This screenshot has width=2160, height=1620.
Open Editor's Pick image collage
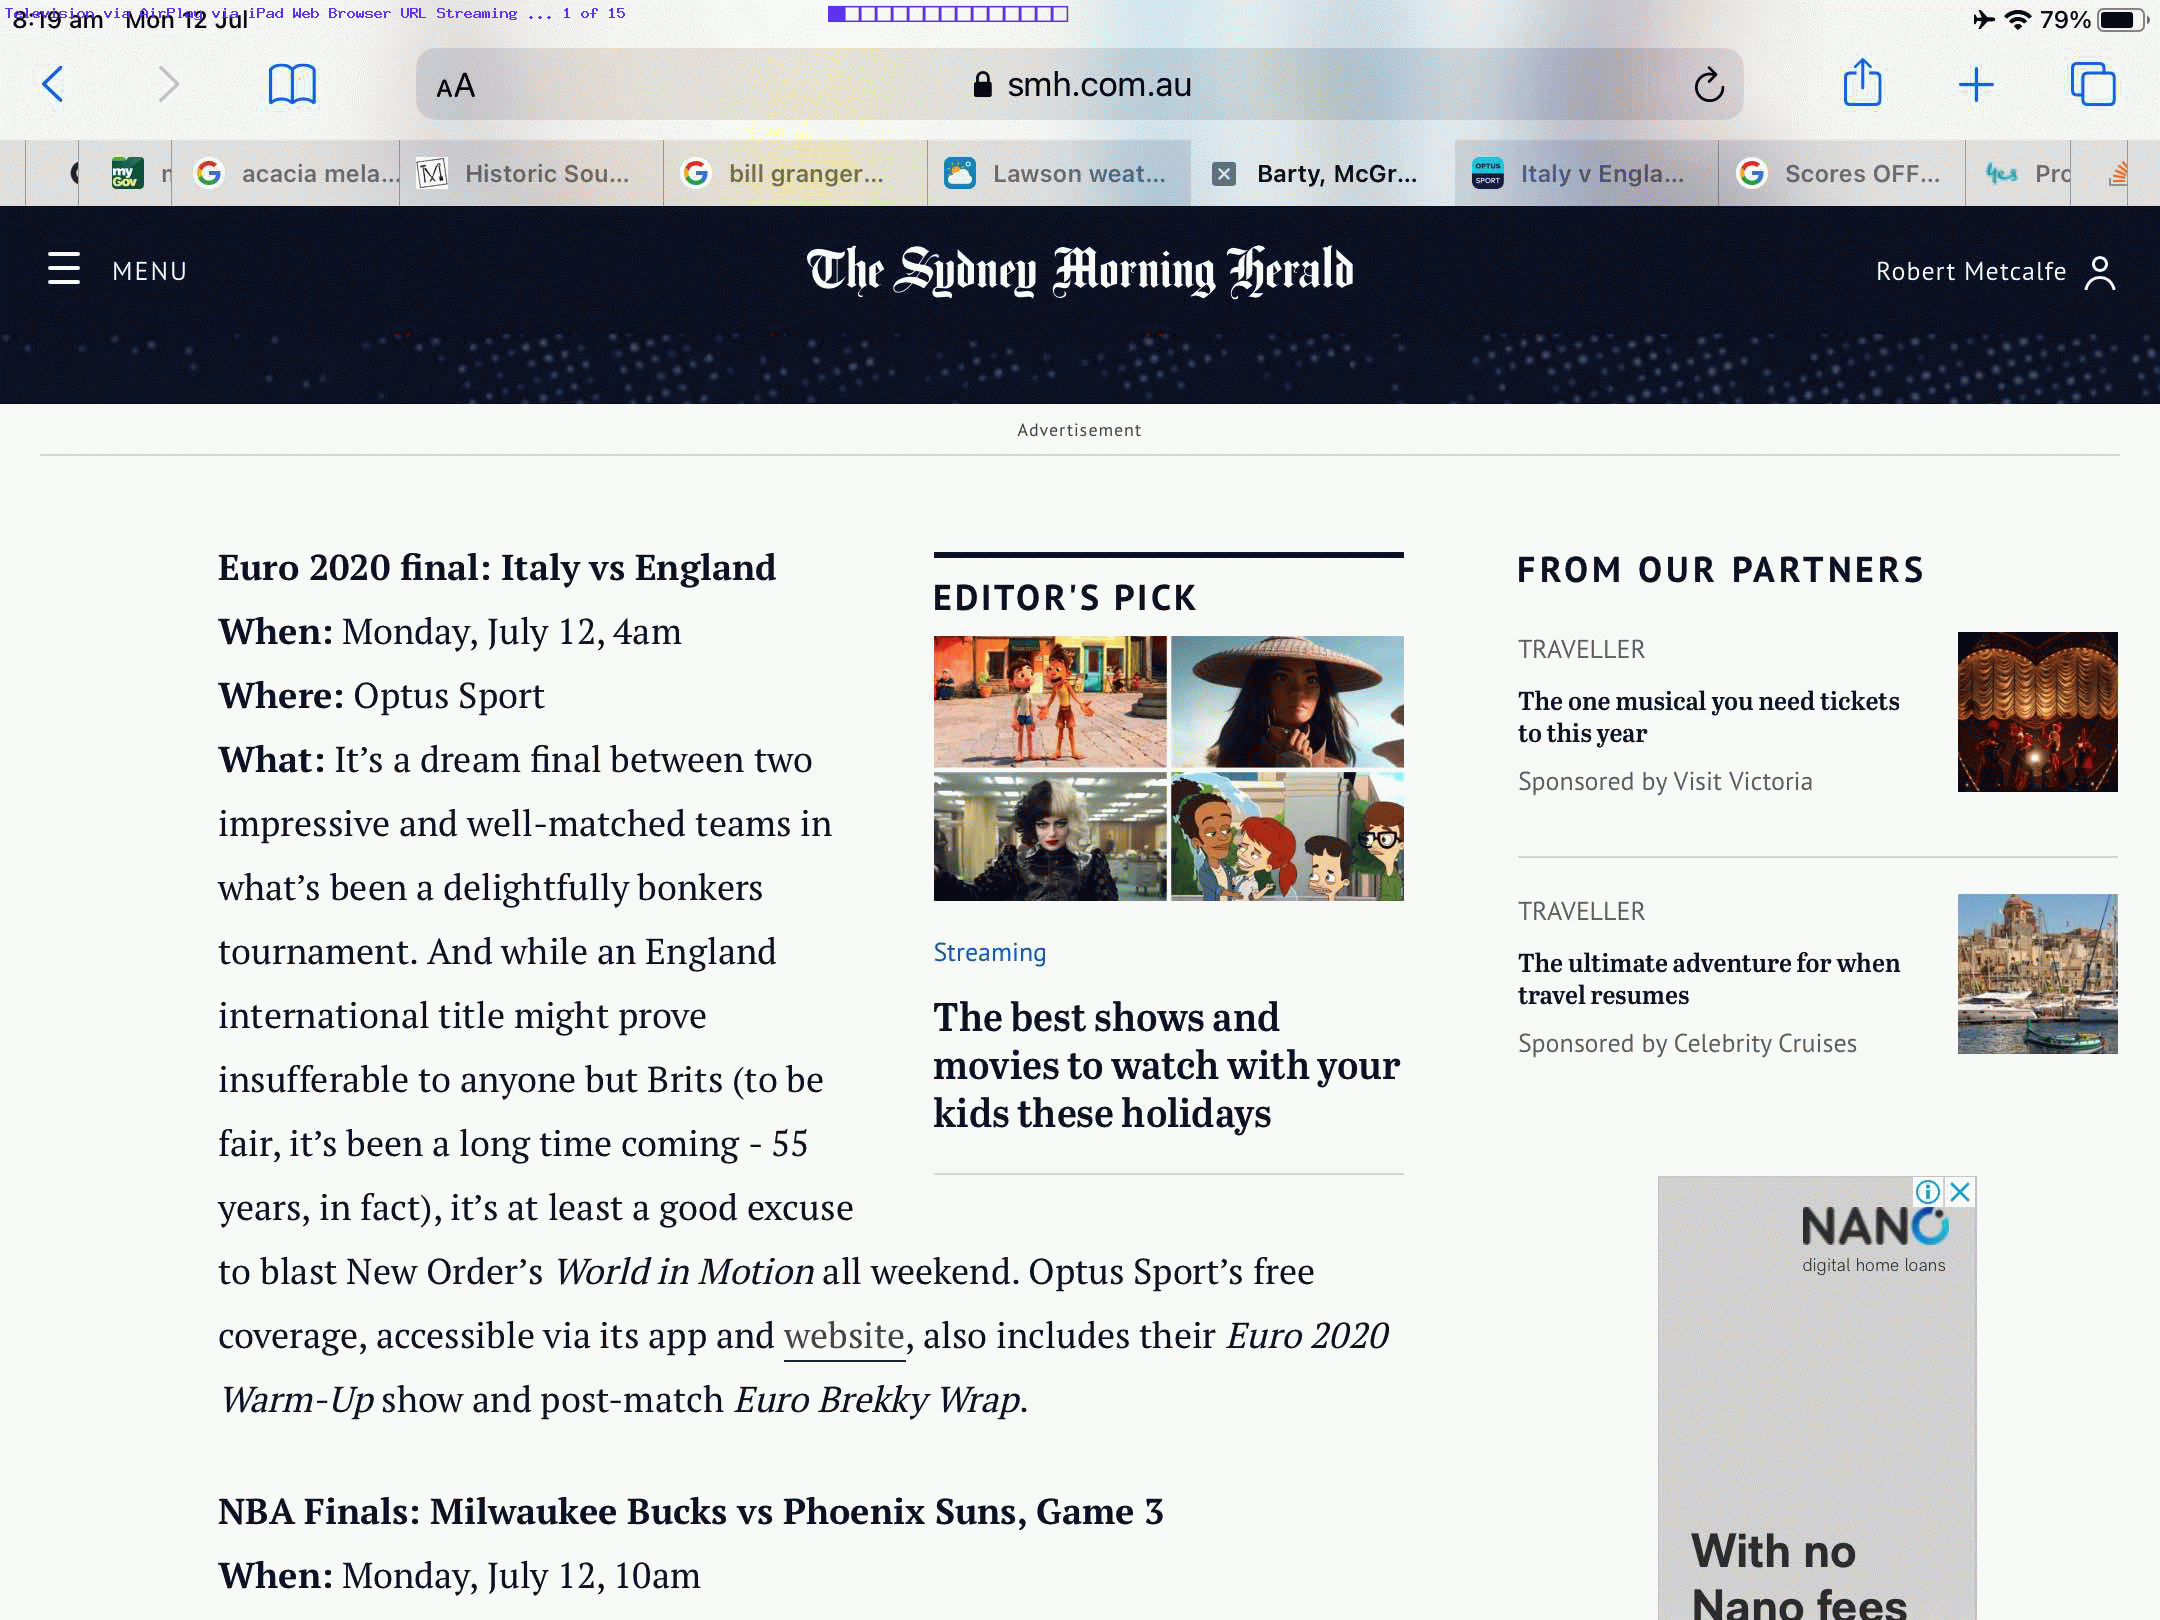(1168, 768)
